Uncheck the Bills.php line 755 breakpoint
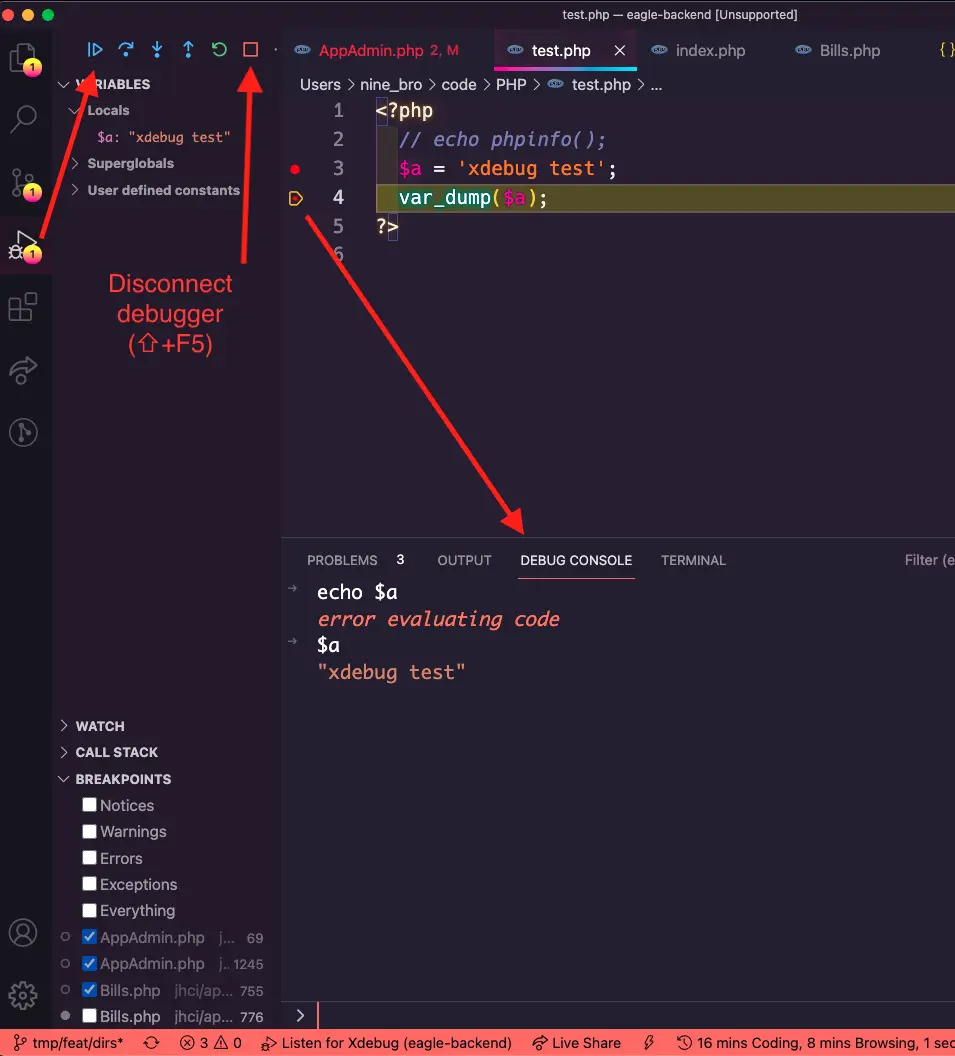The width and height of the screenshot is (955, 1056). (89, 989)
